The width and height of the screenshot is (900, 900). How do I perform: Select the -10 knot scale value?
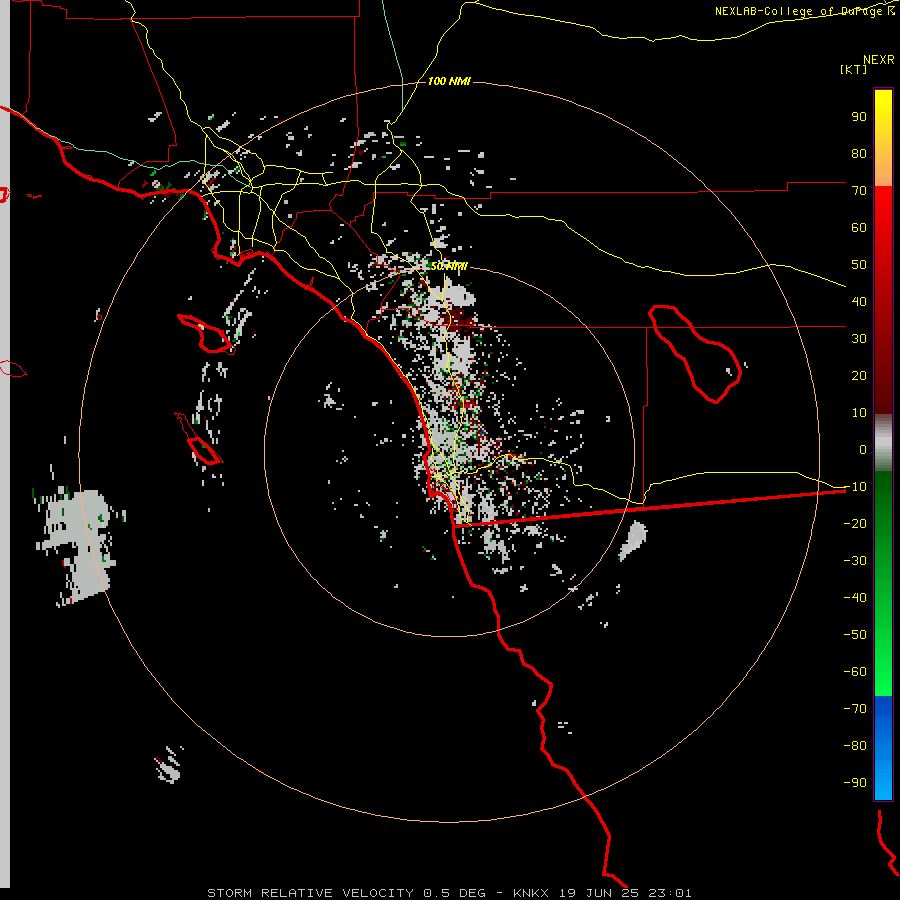(x=855, y=487)
